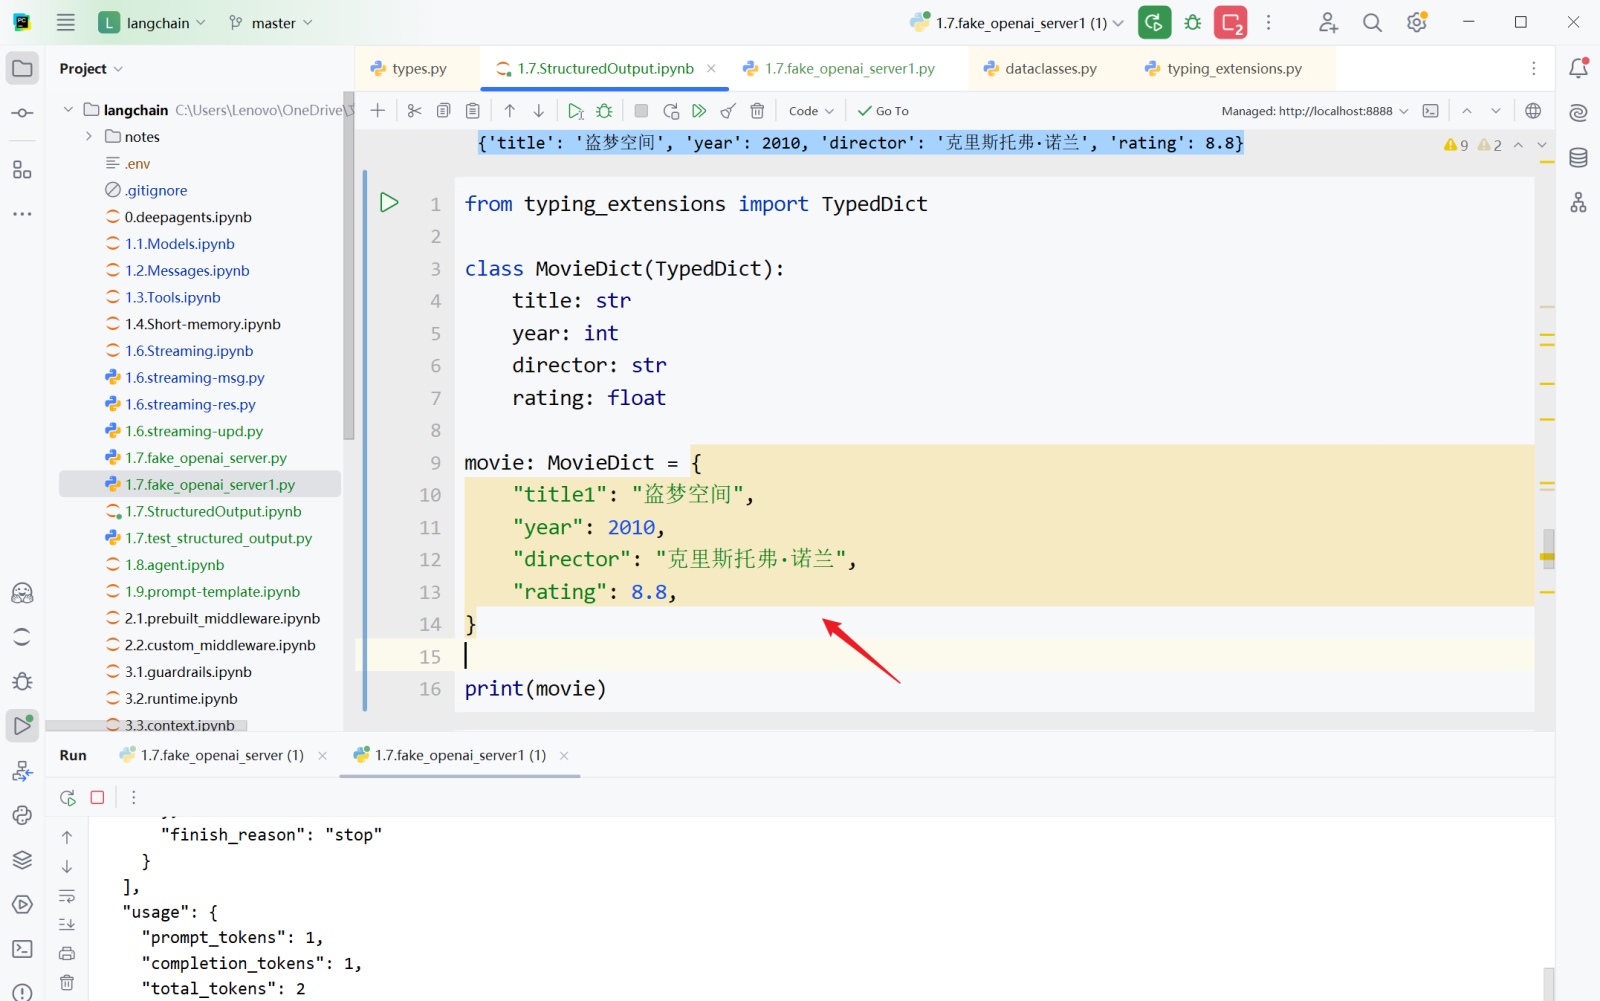Open Project view options dropdown
The height and width of the screenshot is (1001, 1600).
point(91,68)
